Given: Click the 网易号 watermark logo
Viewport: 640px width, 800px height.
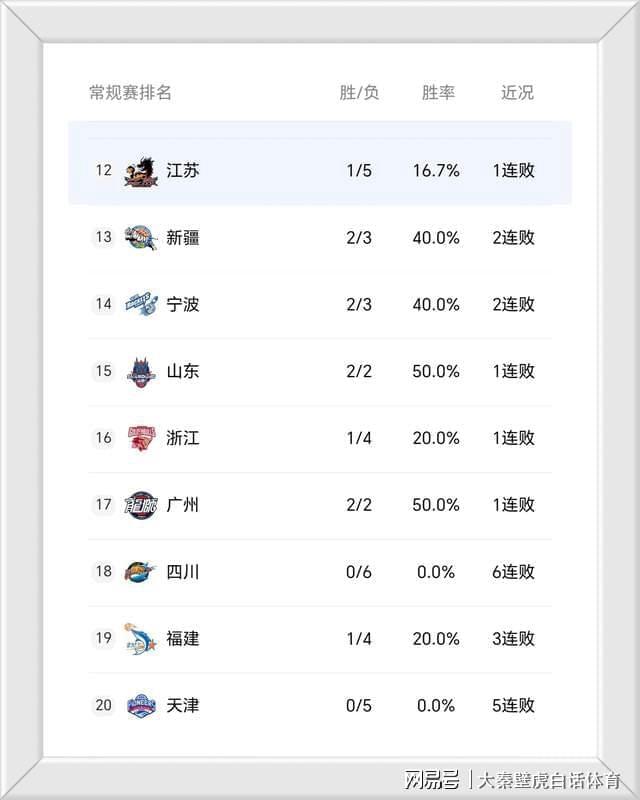Looking at the screenshot, I should pyautogui.click(x=432, y=778).
